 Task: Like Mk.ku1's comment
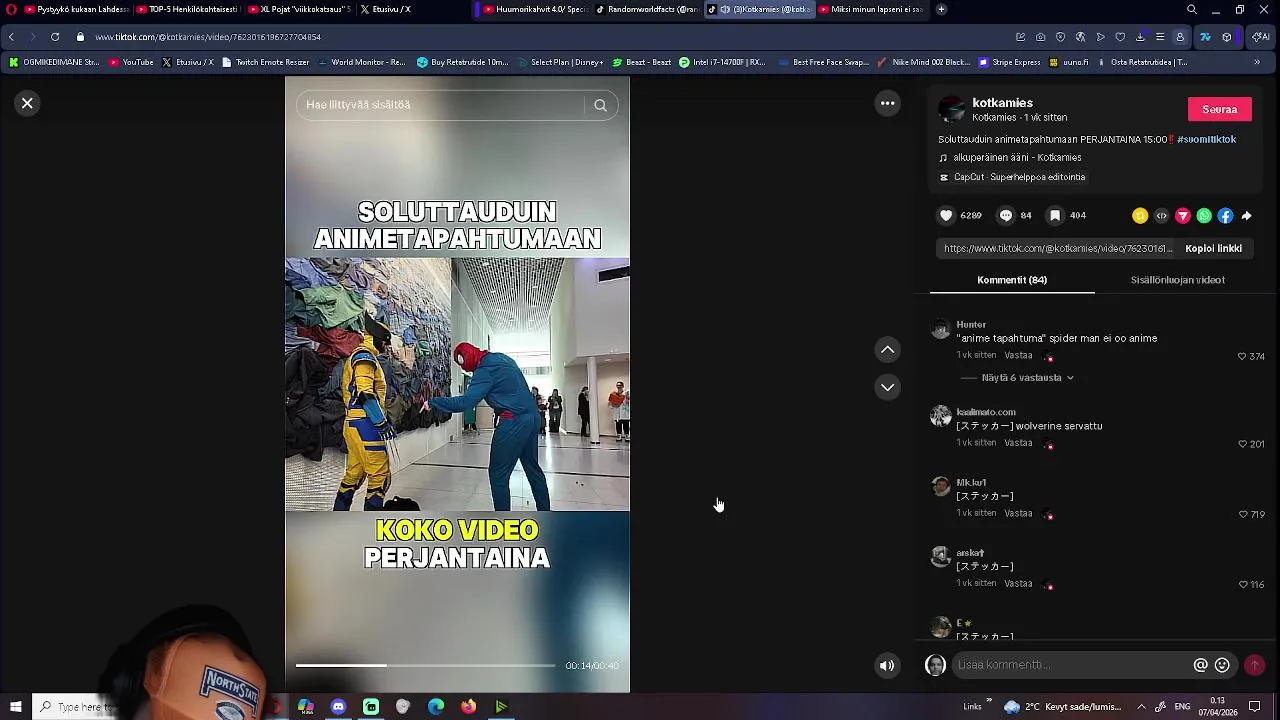pos(1242,514)
